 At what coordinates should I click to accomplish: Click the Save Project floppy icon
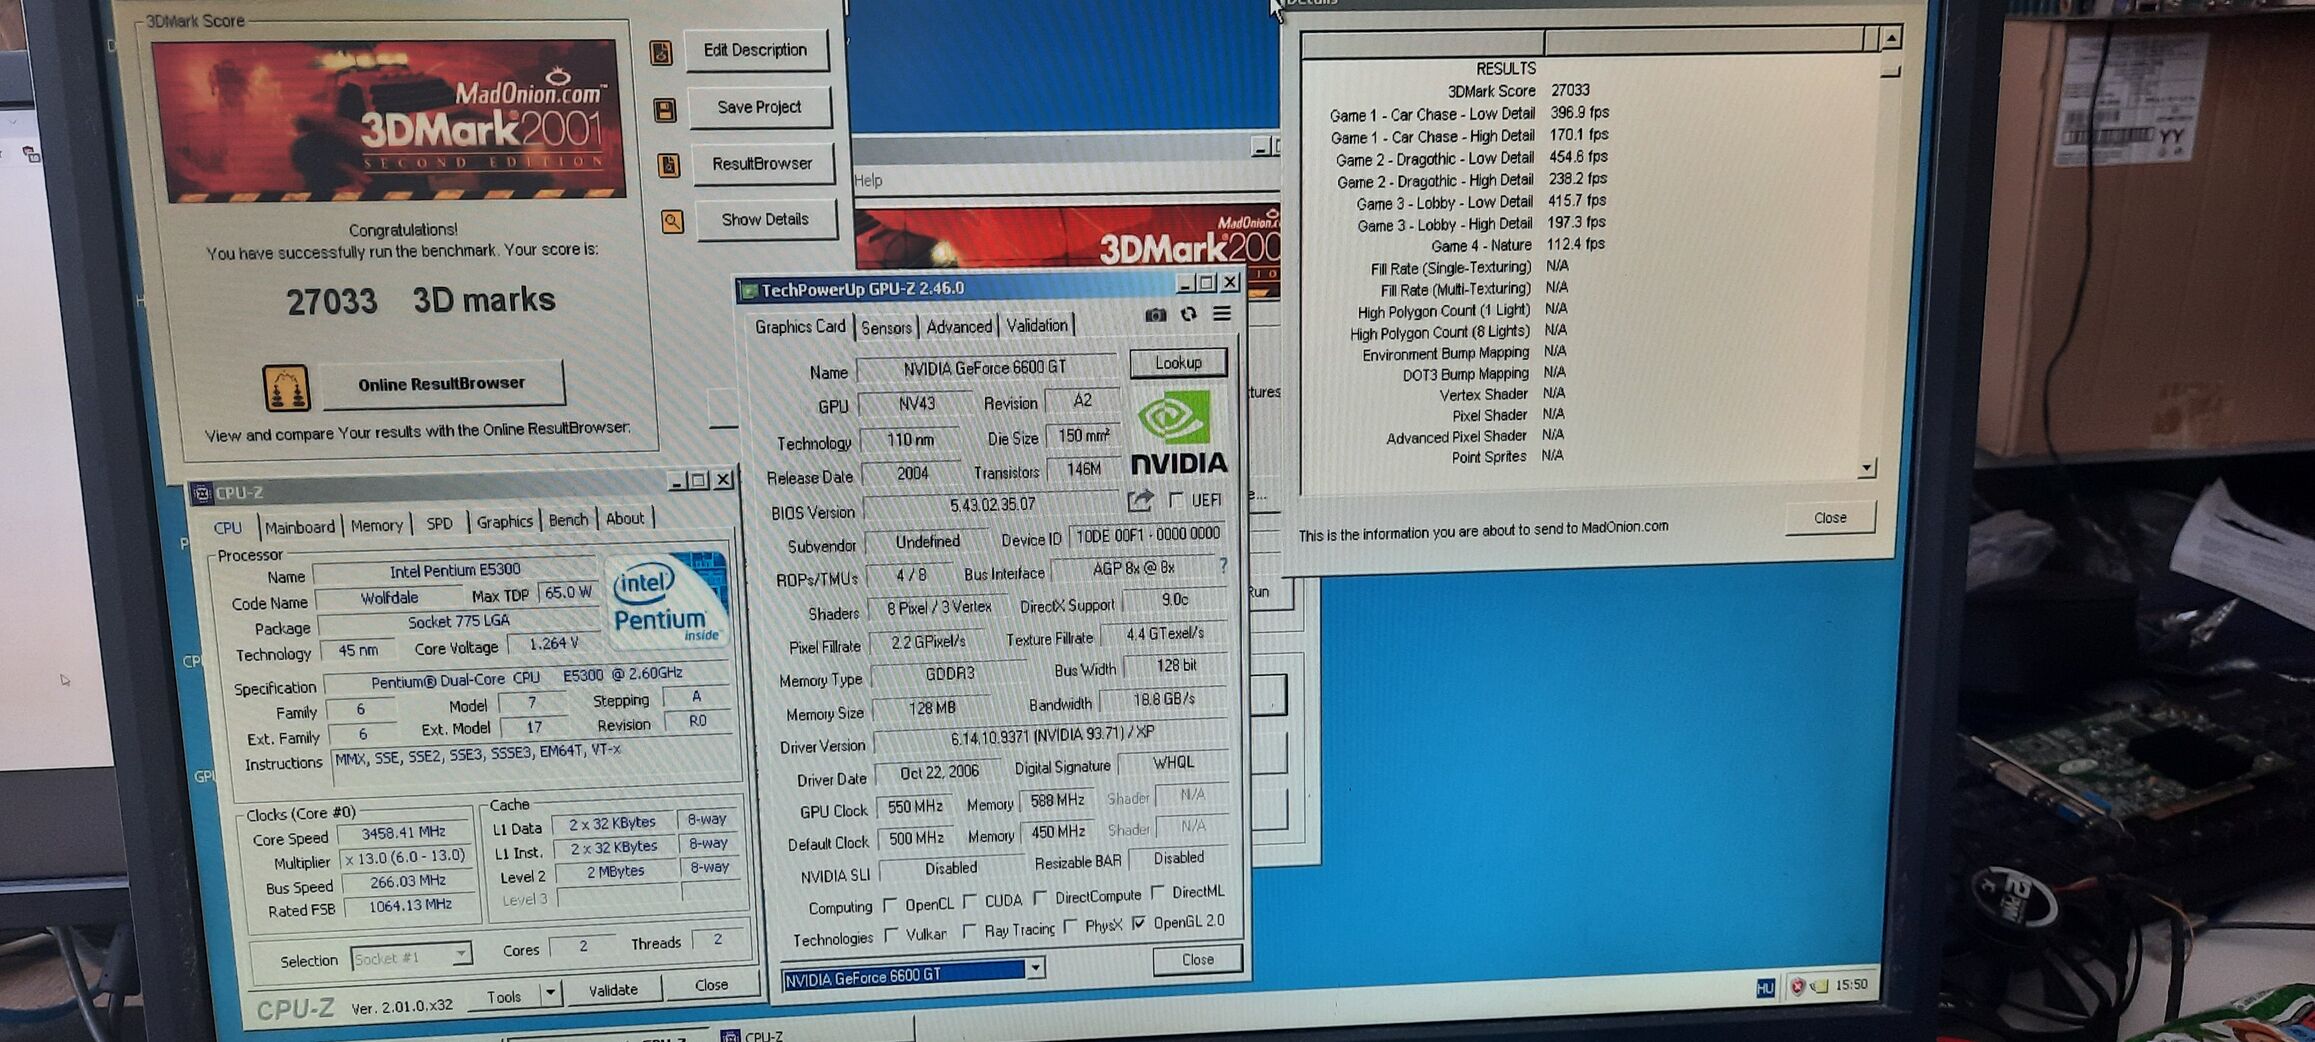665,110
